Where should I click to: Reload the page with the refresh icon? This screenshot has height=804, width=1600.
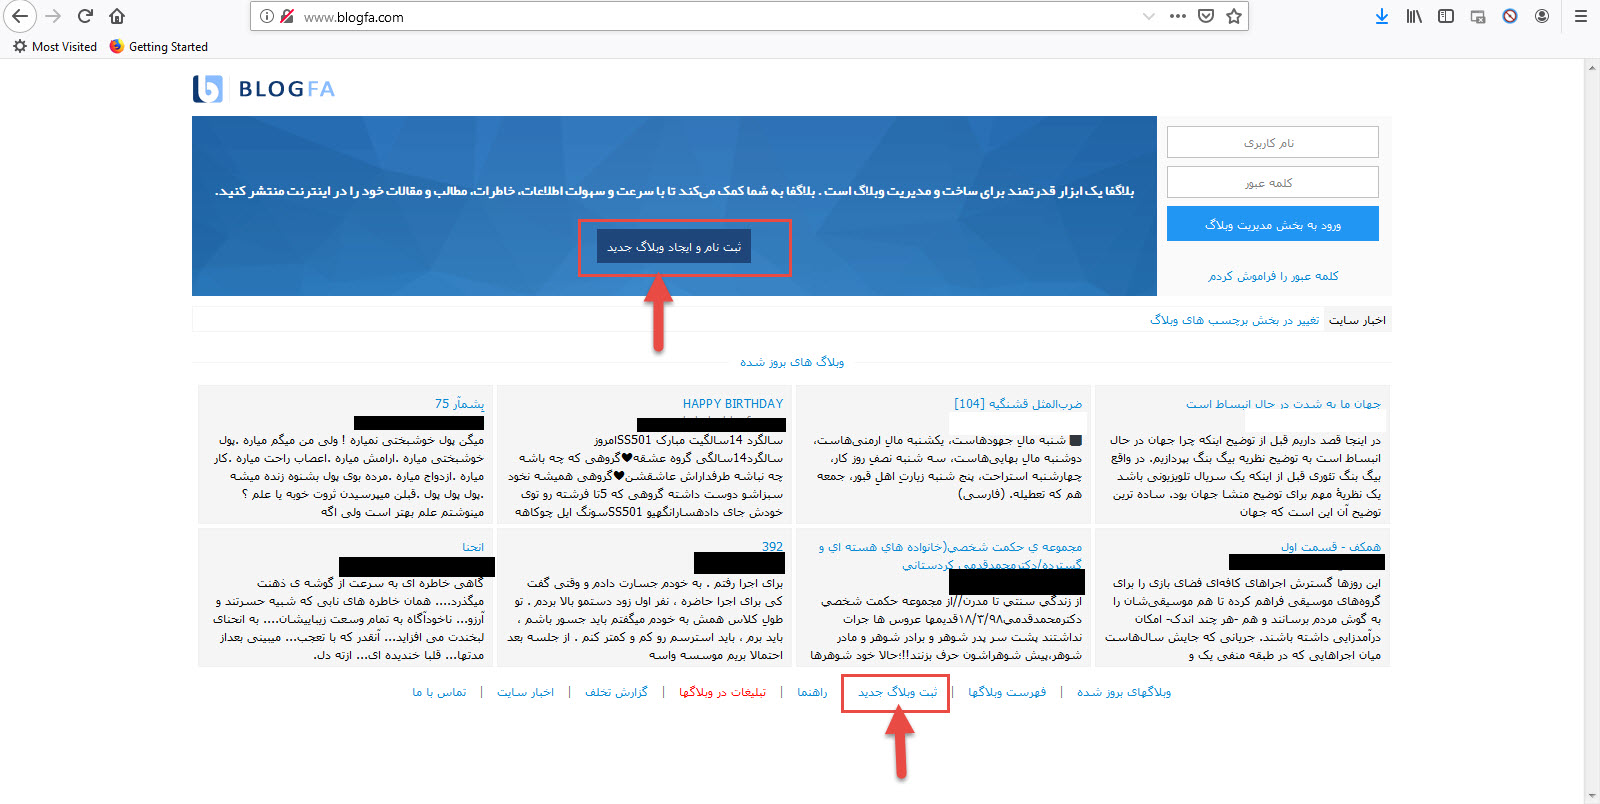85,16
